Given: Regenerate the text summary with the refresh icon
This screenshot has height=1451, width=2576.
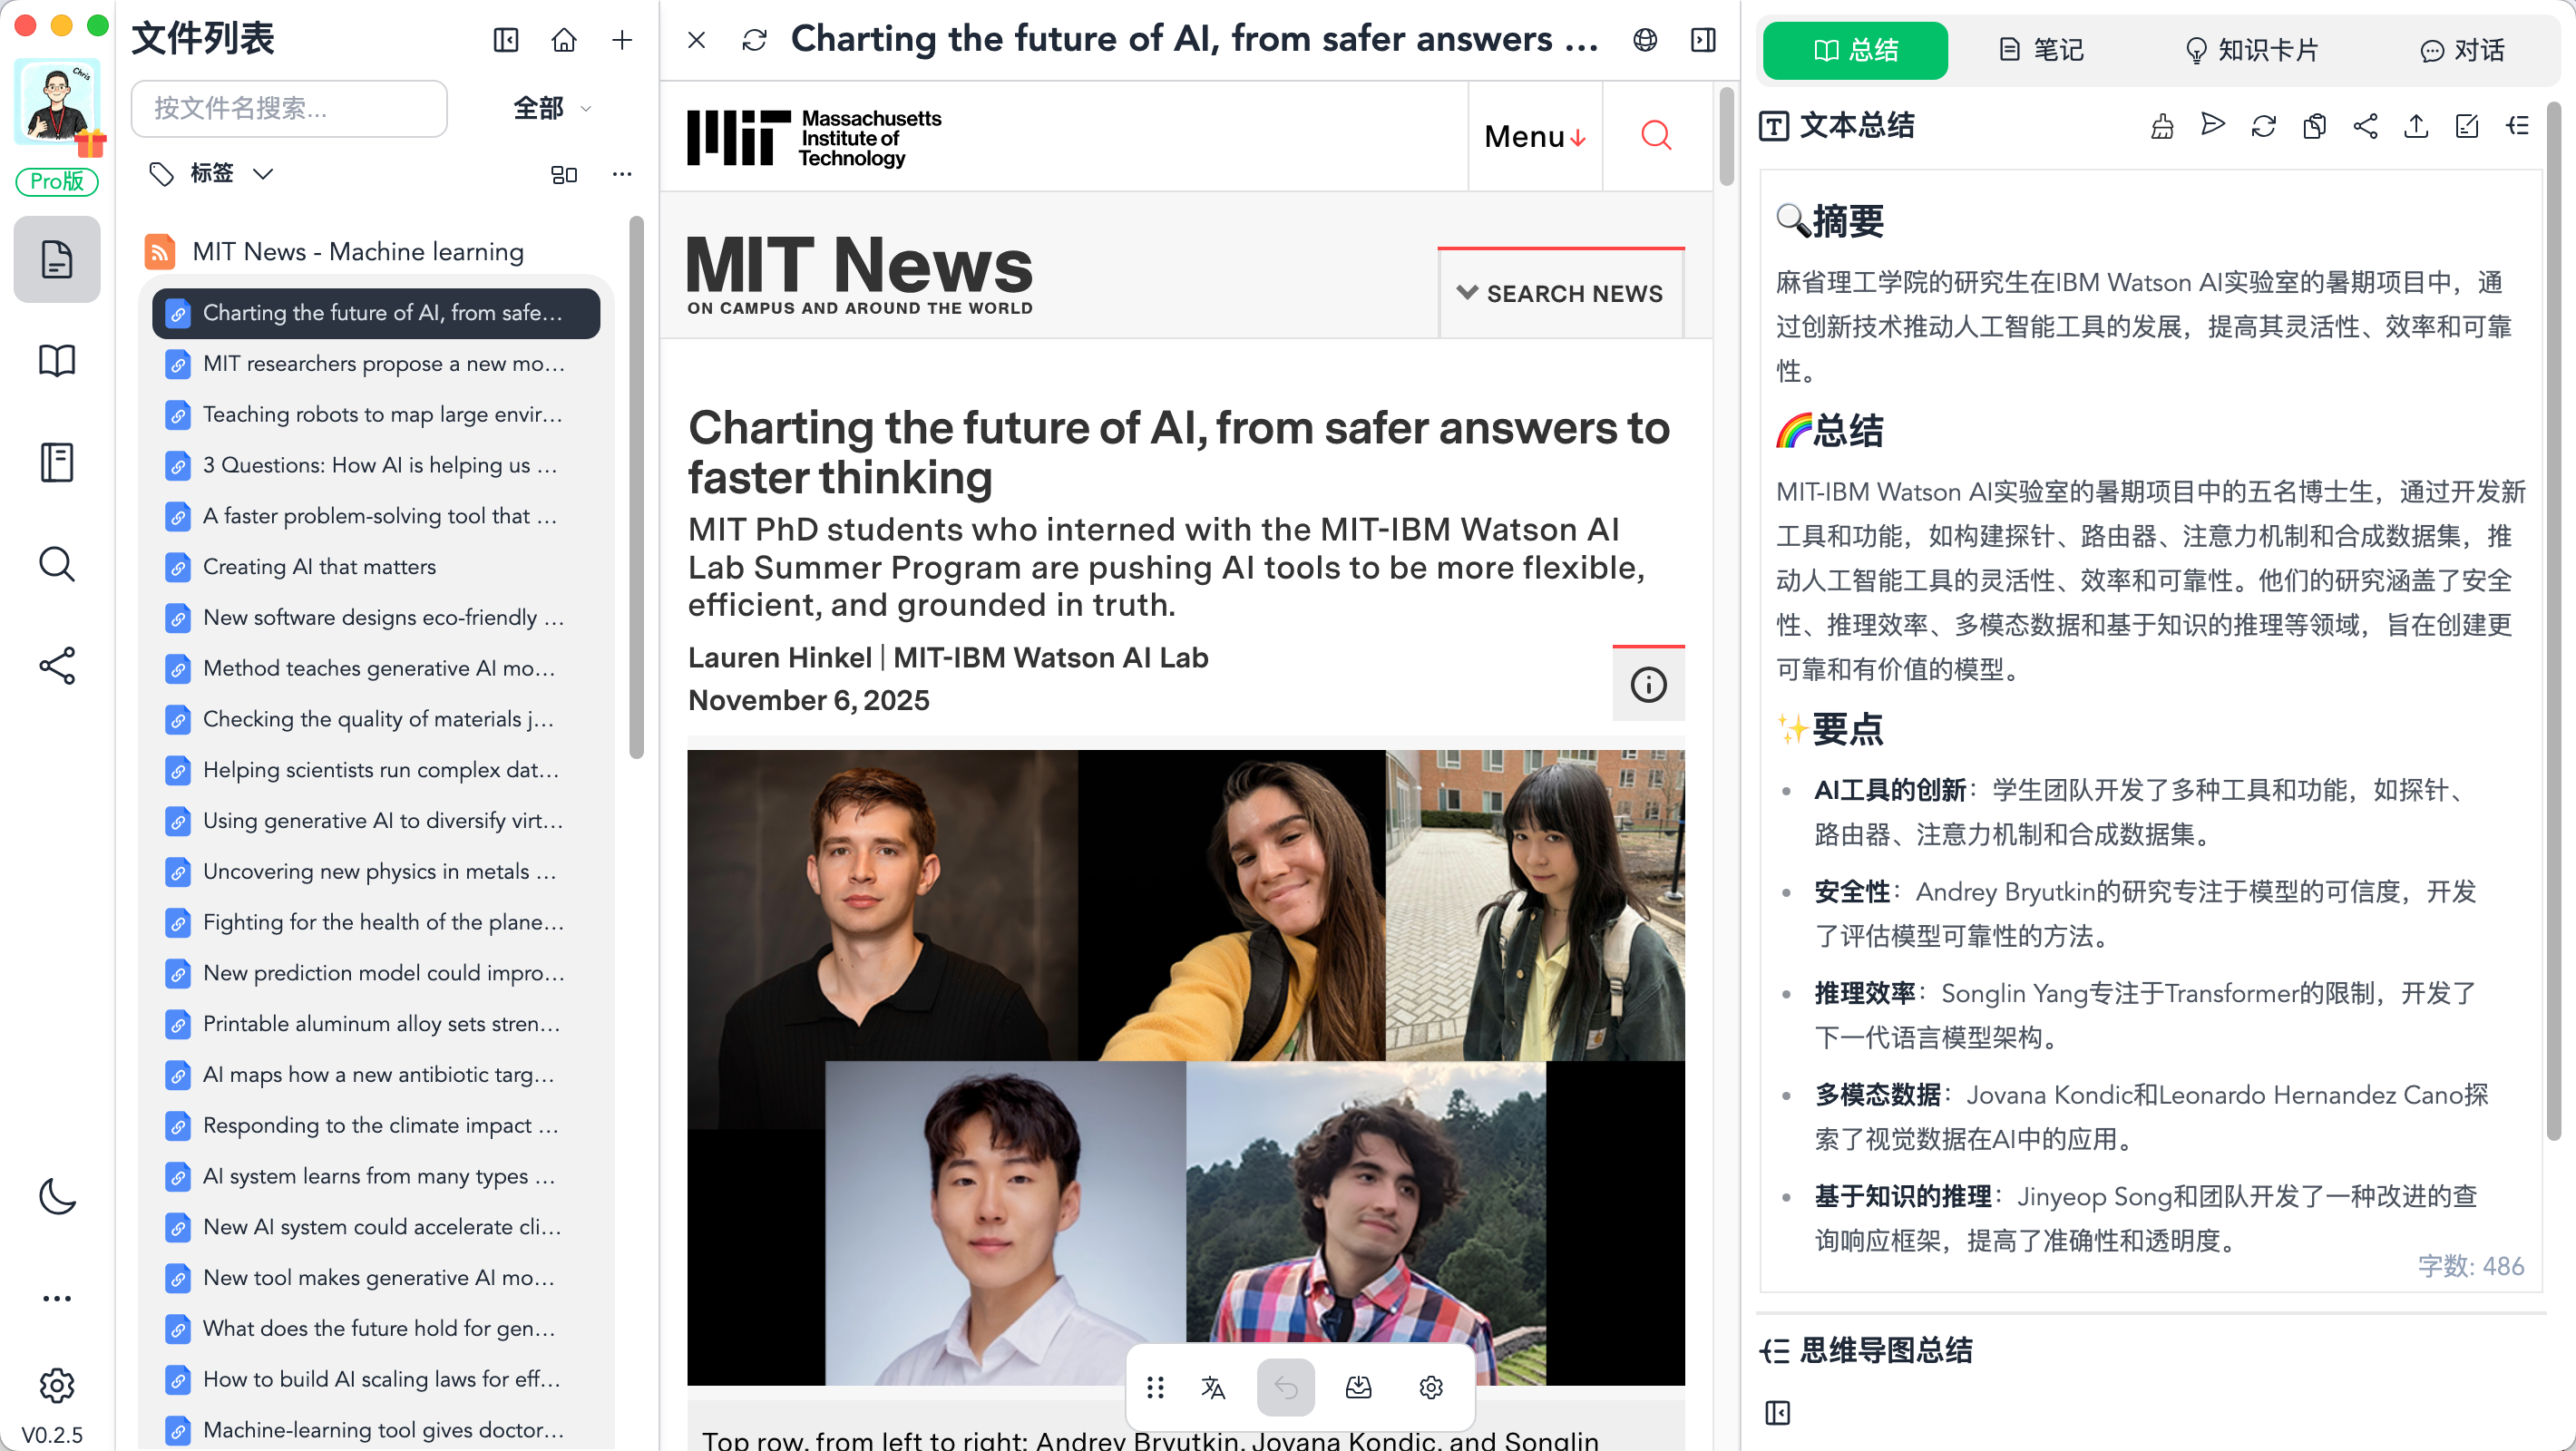Looking at the screenshot, I should point(2263,125).
